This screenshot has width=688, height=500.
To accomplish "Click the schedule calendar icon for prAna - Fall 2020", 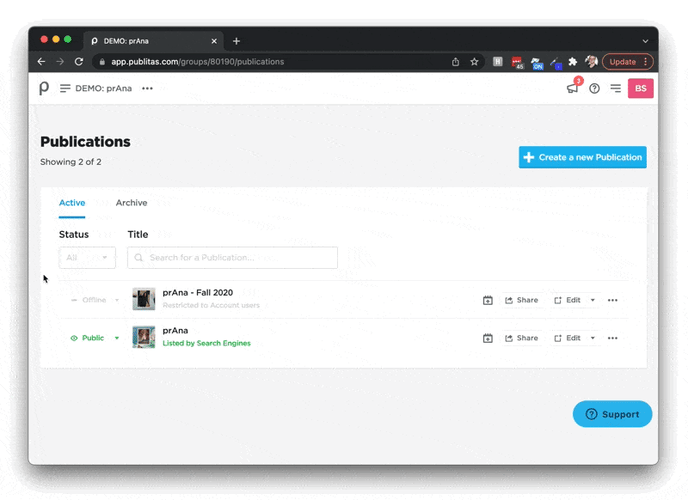I will click(x=487, y=300).
